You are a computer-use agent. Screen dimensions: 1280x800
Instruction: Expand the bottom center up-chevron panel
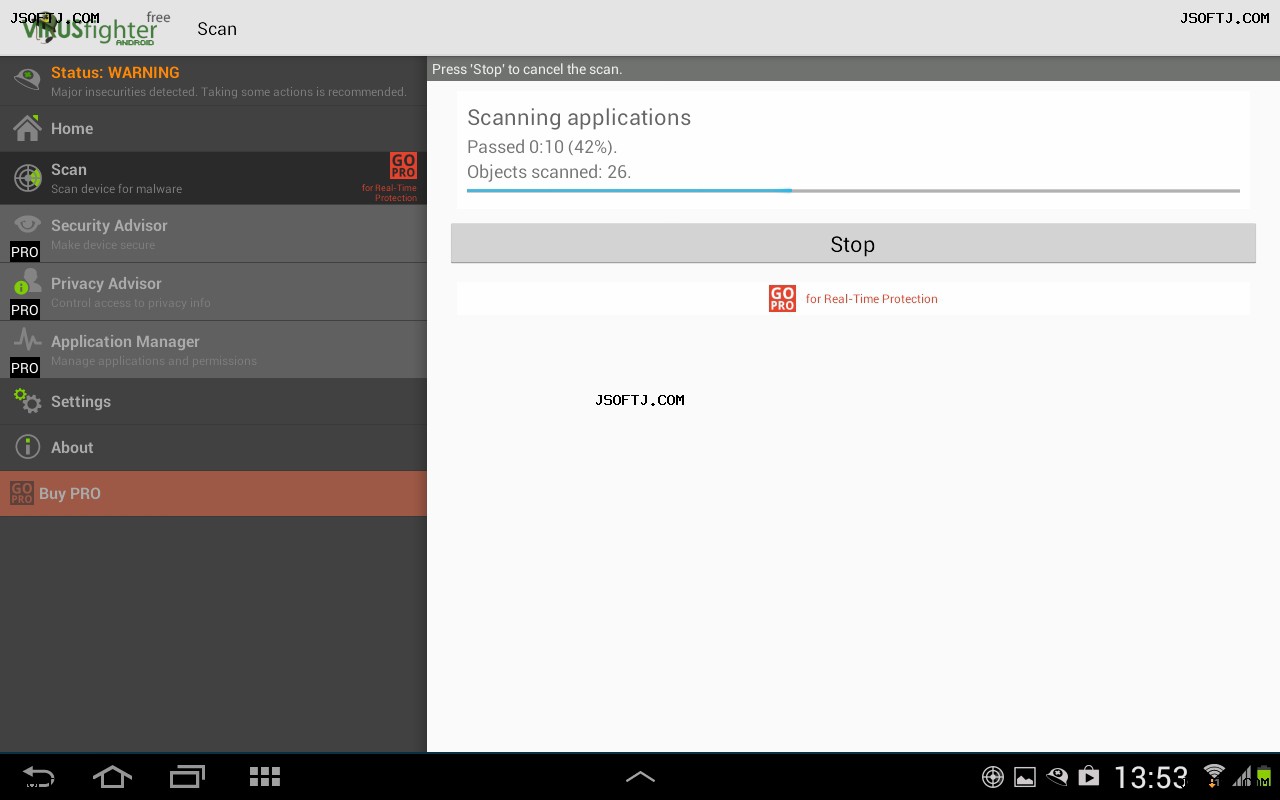tap(640, 776)
